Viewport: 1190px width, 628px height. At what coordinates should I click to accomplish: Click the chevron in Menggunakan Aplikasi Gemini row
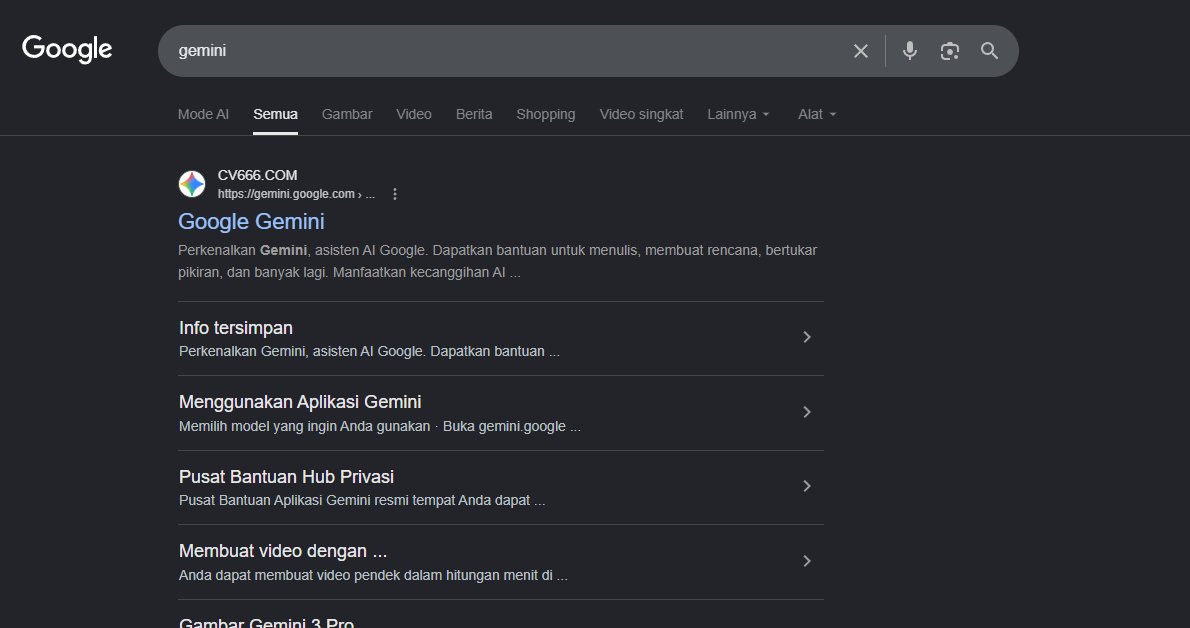pyautogui.click(x=807, y=412)
